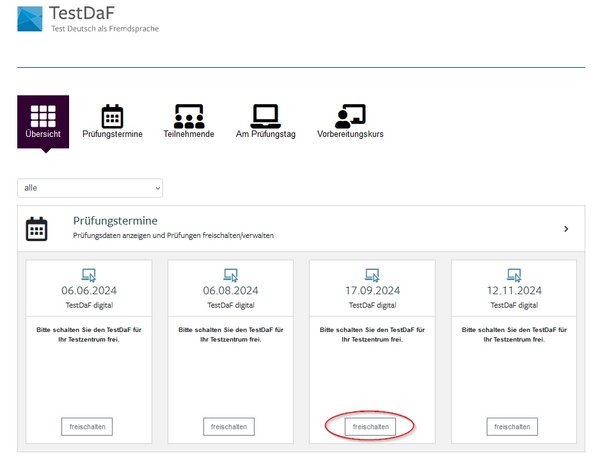
Task: Click freischalten for the 06.06.2024 exam
Action: click(87, 427)
